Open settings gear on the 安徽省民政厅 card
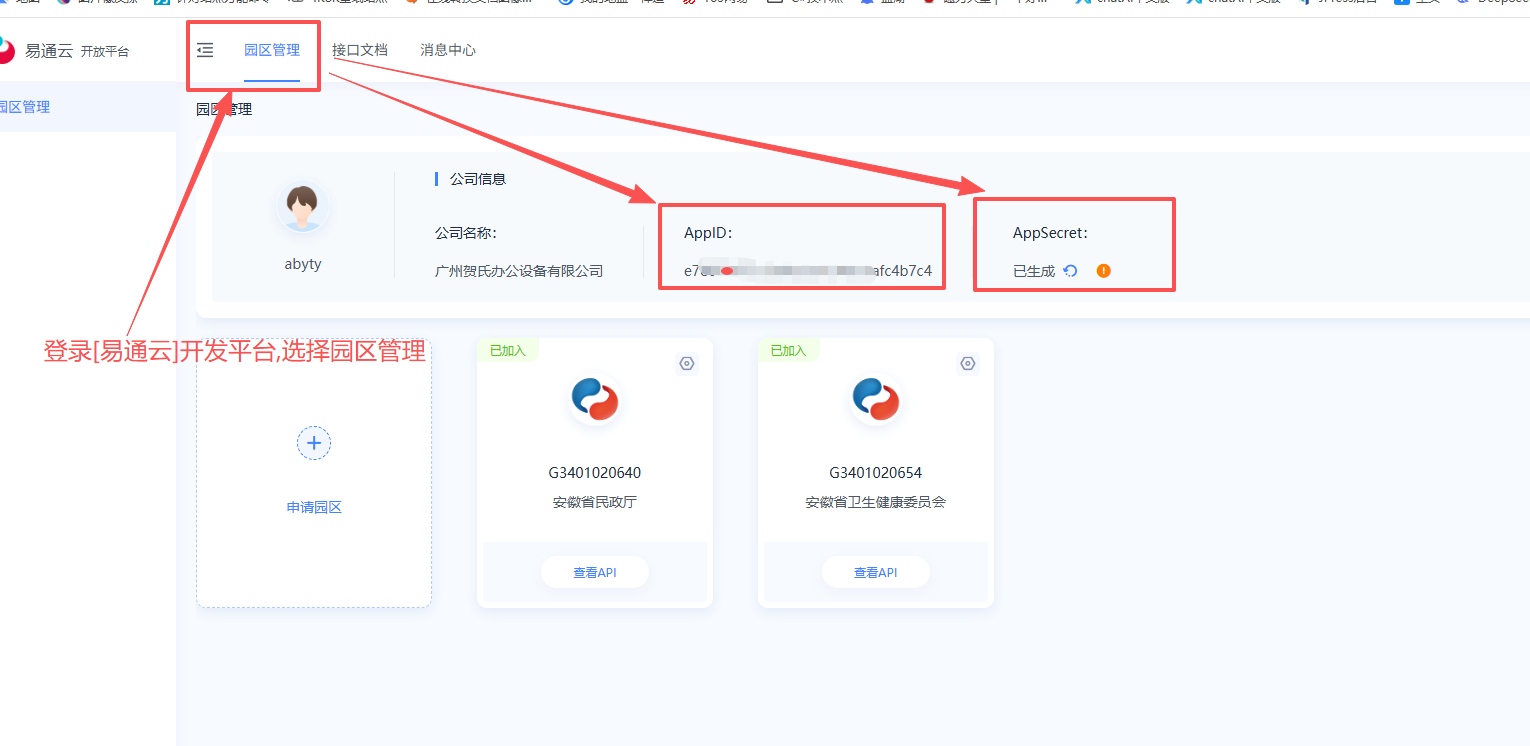Screen dimensions: 1530x746 pyautogui.click(x=687, y=364)
